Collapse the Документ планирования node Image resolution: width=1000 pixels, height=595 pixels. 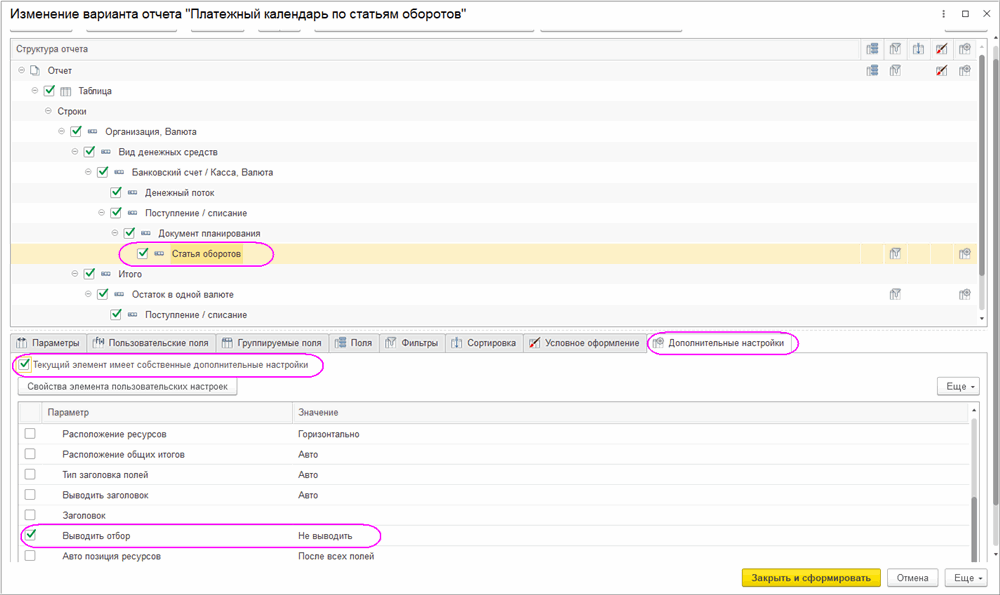115,233
